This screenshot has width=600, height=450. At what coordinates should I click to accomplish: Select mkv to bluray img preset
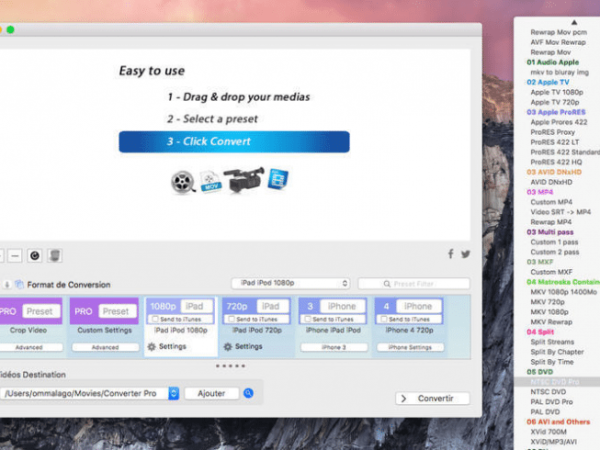[x=559, y=72]
